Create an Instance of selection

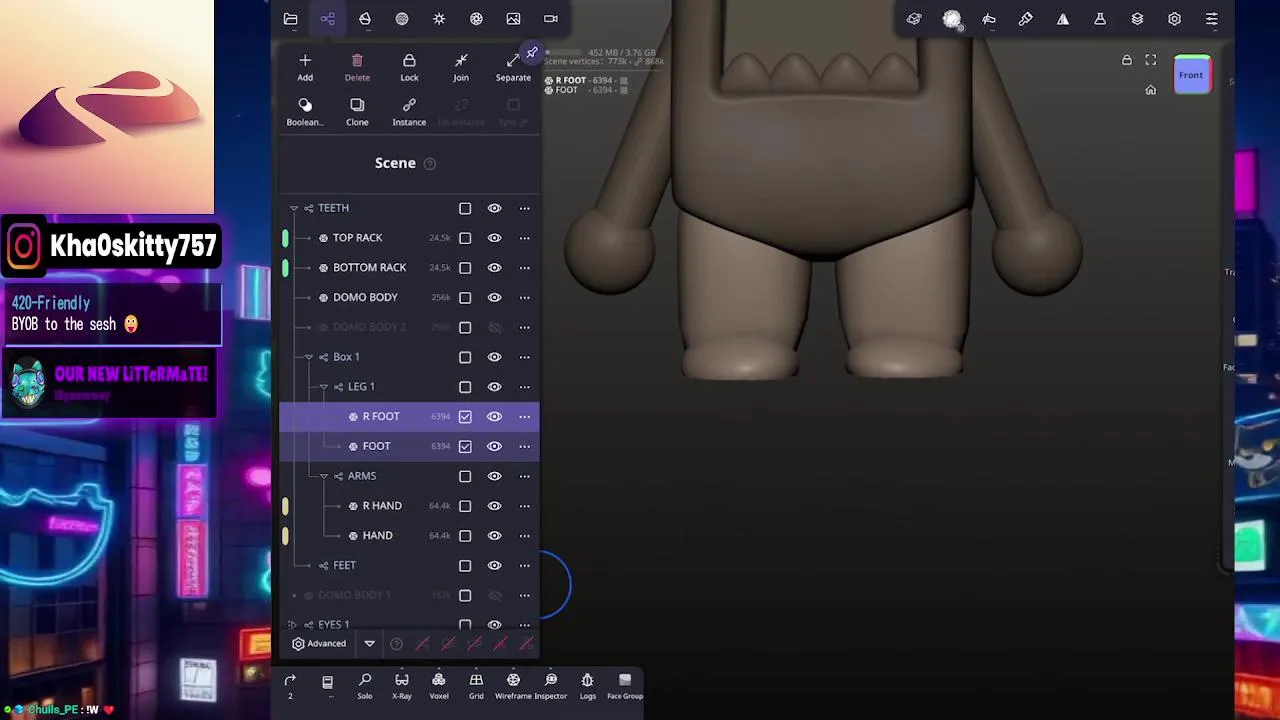coord(409,112)
